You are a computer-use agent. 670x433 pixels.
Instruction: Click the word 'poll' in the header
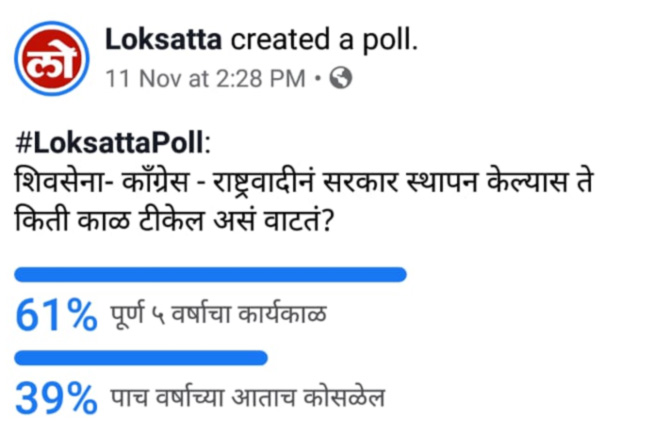389,41
